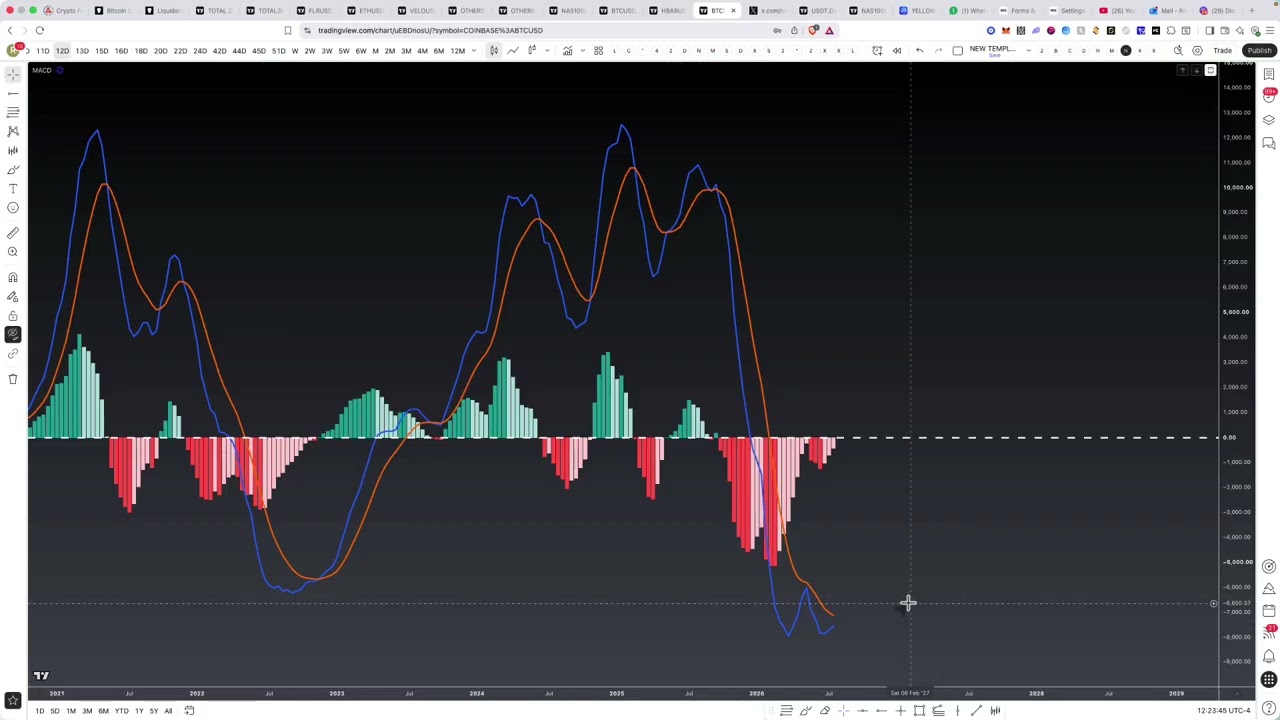The height and width of the screenshot is (720, 1280).
Task: Open the object tree layers icon
Action: (x=1268, y=120)
